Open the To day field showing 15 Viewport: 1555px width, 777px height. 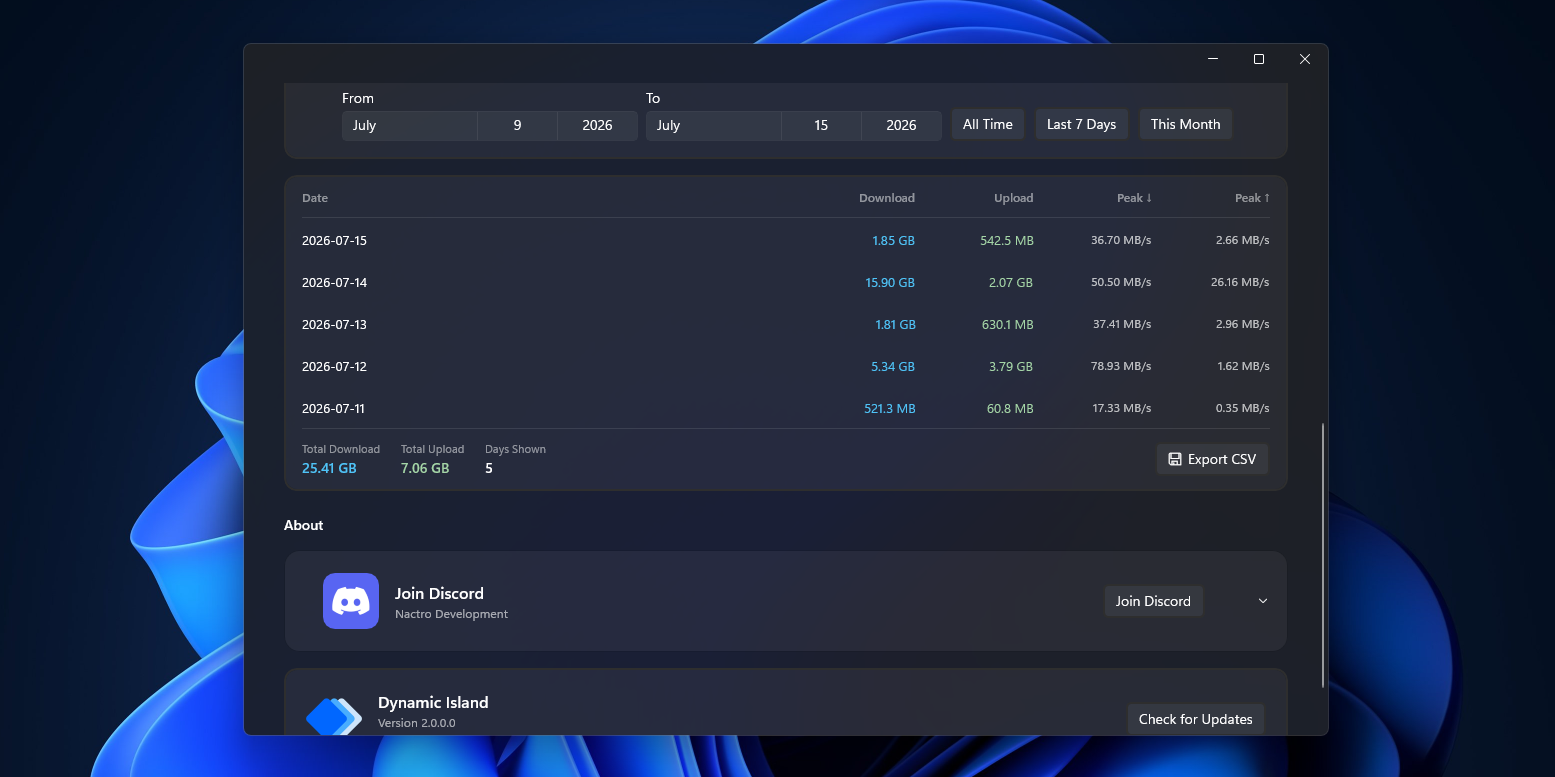821,125
